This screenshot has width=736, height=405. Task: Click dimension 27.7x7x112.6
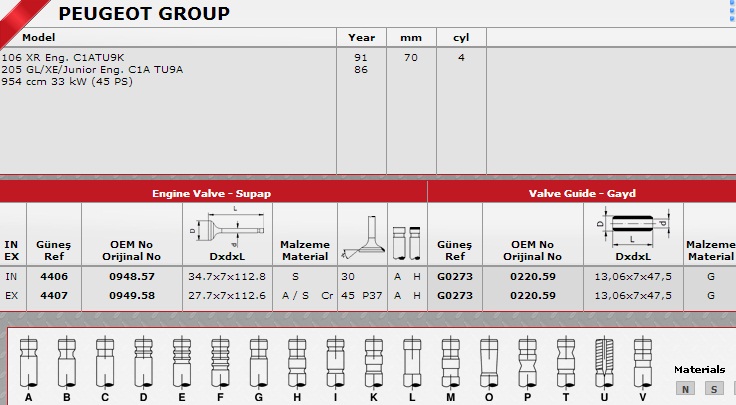click(227, 296)
